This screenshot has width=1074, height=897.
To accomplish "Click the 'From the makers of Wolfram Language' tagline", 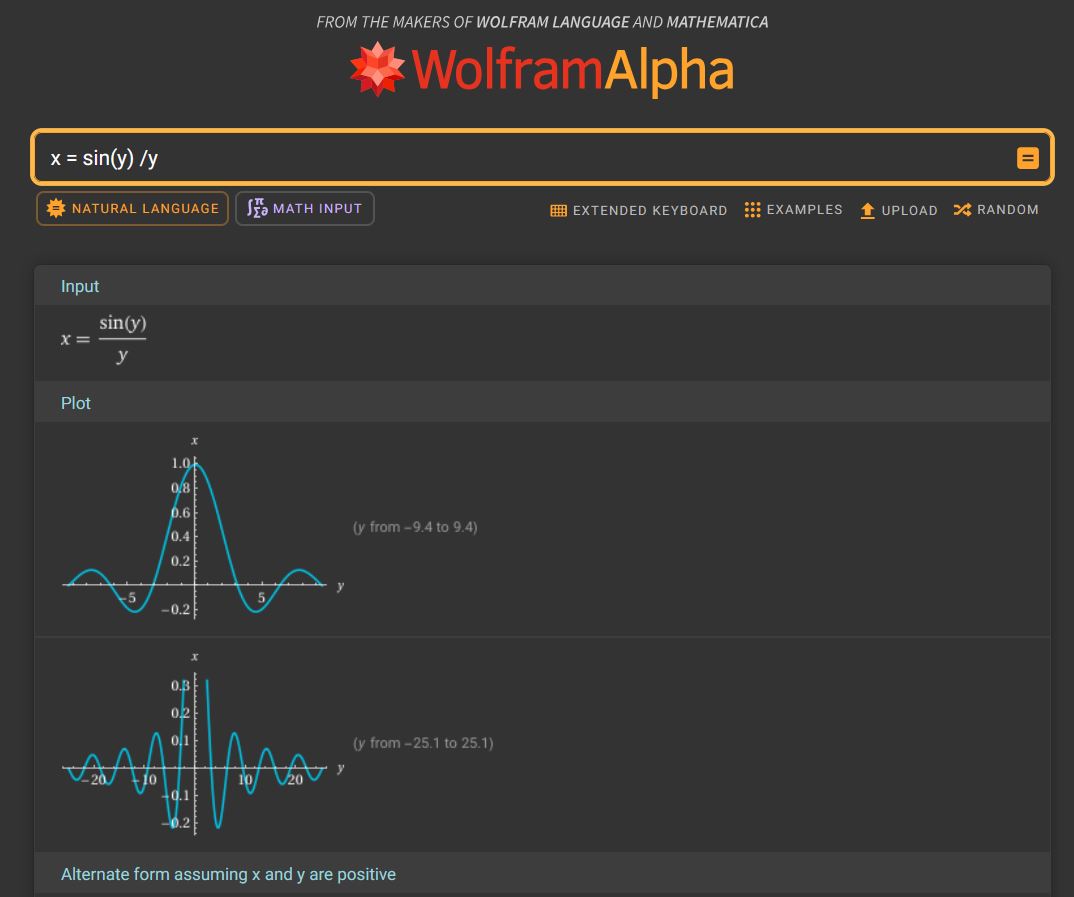I will [x=542, y=22].
